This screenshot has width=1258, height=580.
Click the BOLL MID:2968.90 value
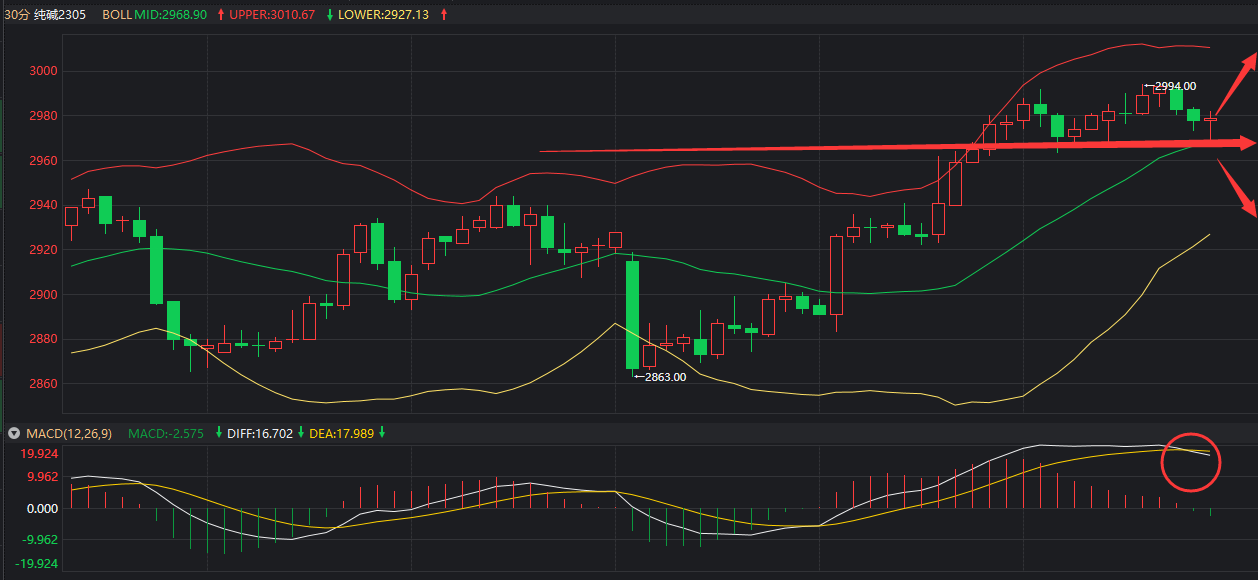coord(170,15)
